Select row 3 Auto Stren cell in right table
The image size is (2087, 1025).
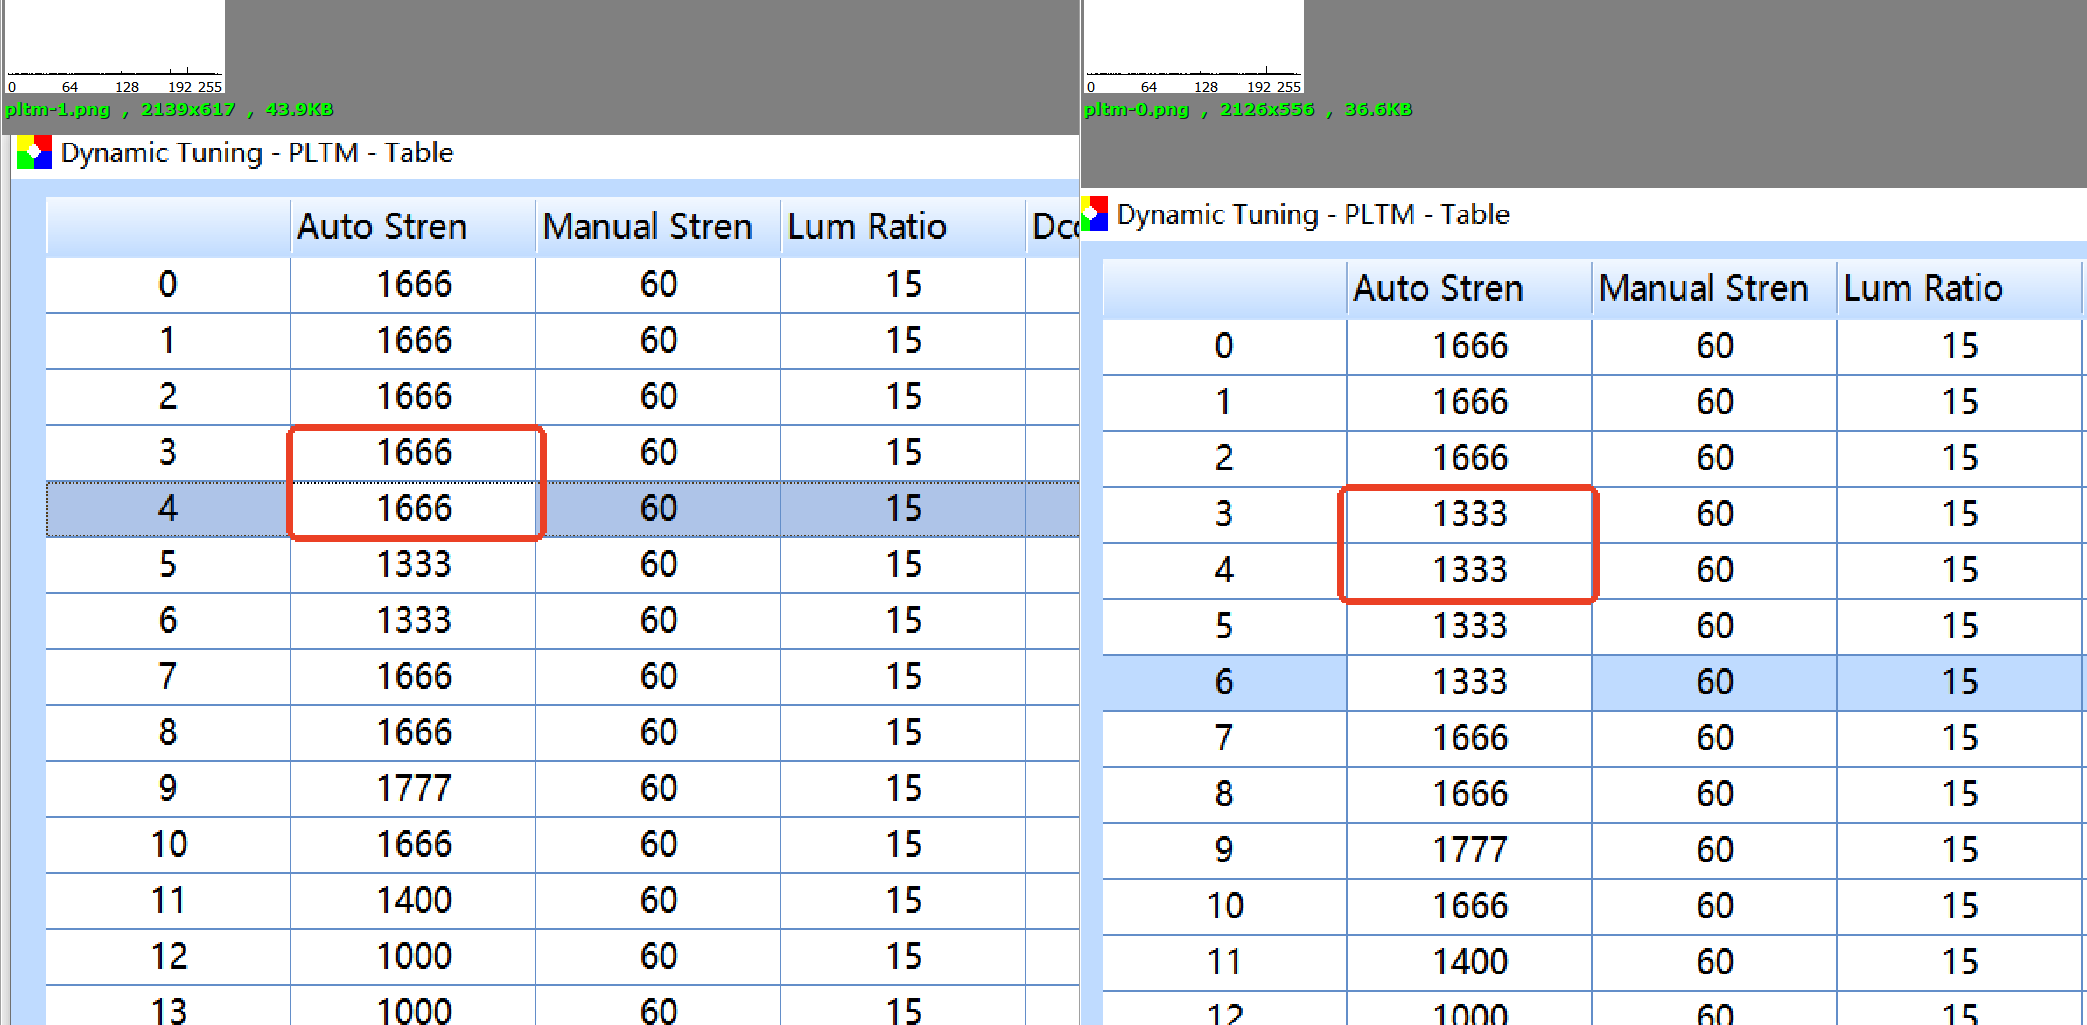tap(1469, 514)
